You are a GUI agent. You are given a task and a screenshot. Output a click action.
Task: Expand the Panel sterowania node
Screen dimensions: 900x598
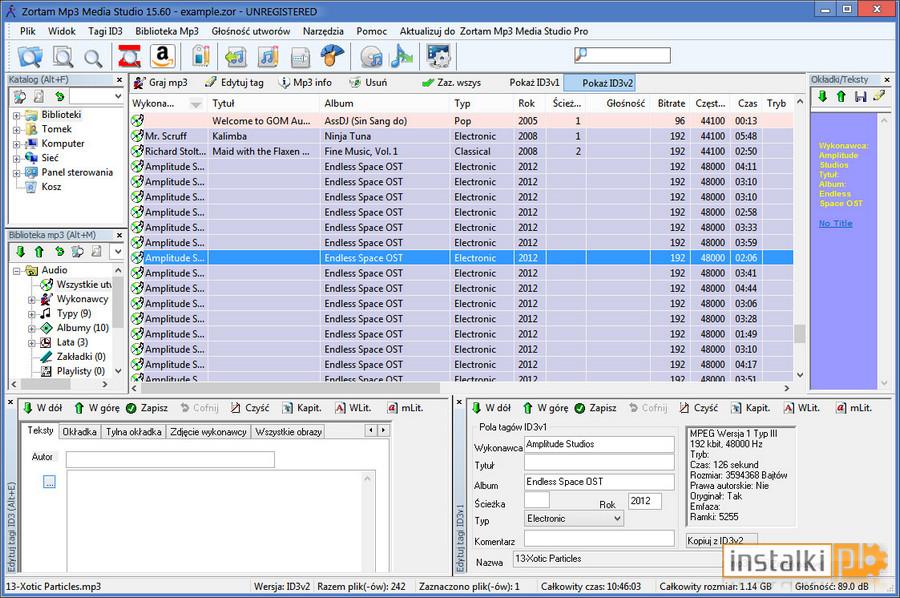point(17,172)
